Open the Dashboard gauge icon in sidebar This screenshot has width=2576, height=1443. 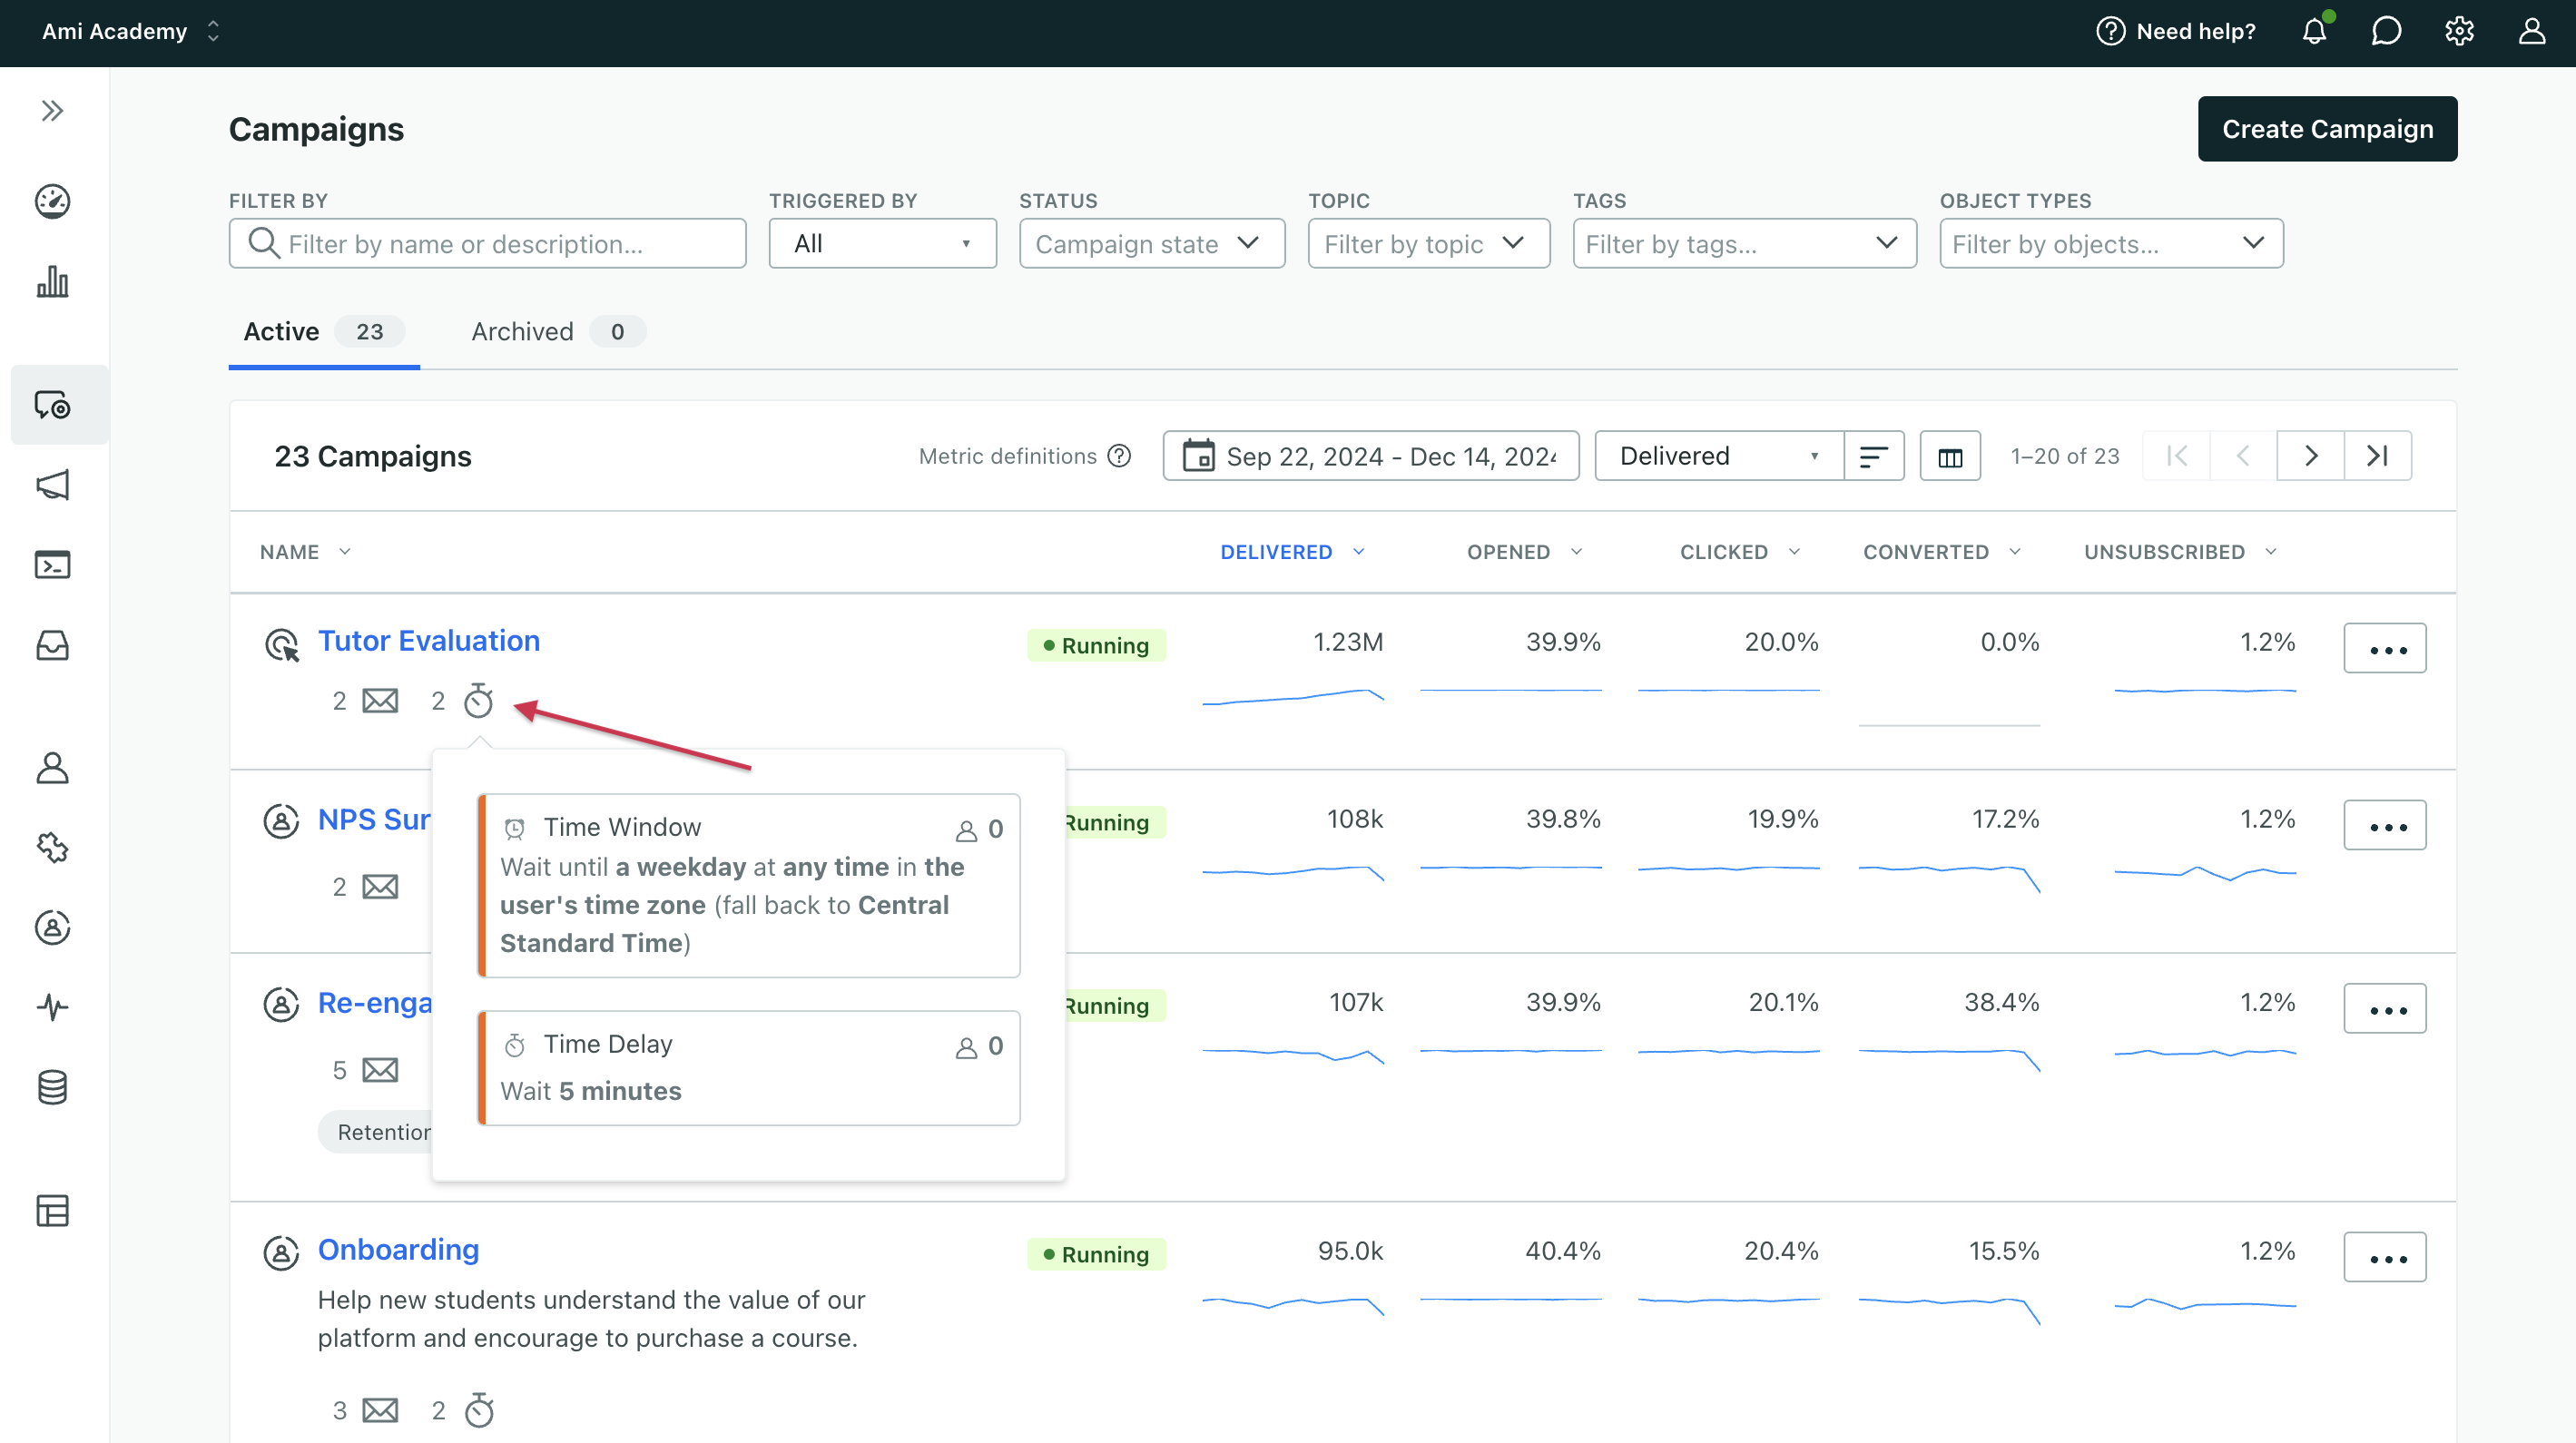52,201
